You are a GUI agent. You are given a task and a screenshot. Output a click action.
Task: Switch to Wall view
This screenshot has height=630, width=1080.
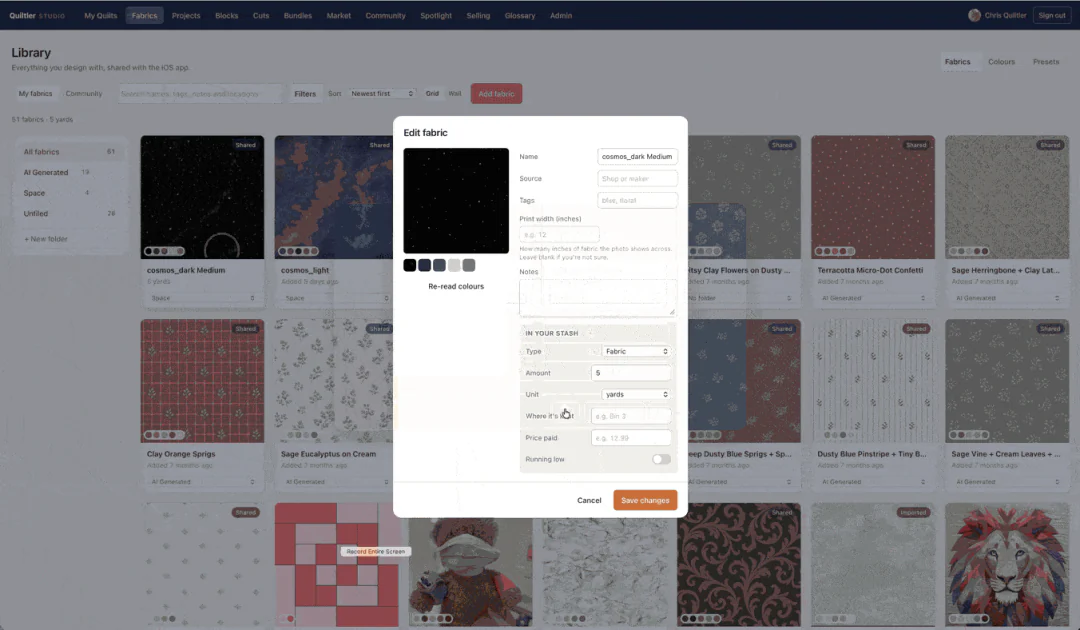click(x=455, y=94)
